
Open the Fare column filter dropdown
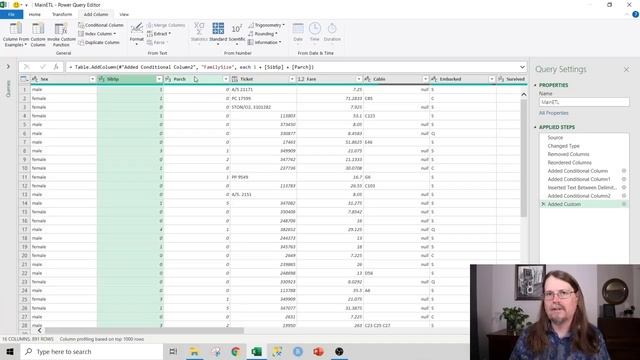pyautogui.click(x=358, y=79)
